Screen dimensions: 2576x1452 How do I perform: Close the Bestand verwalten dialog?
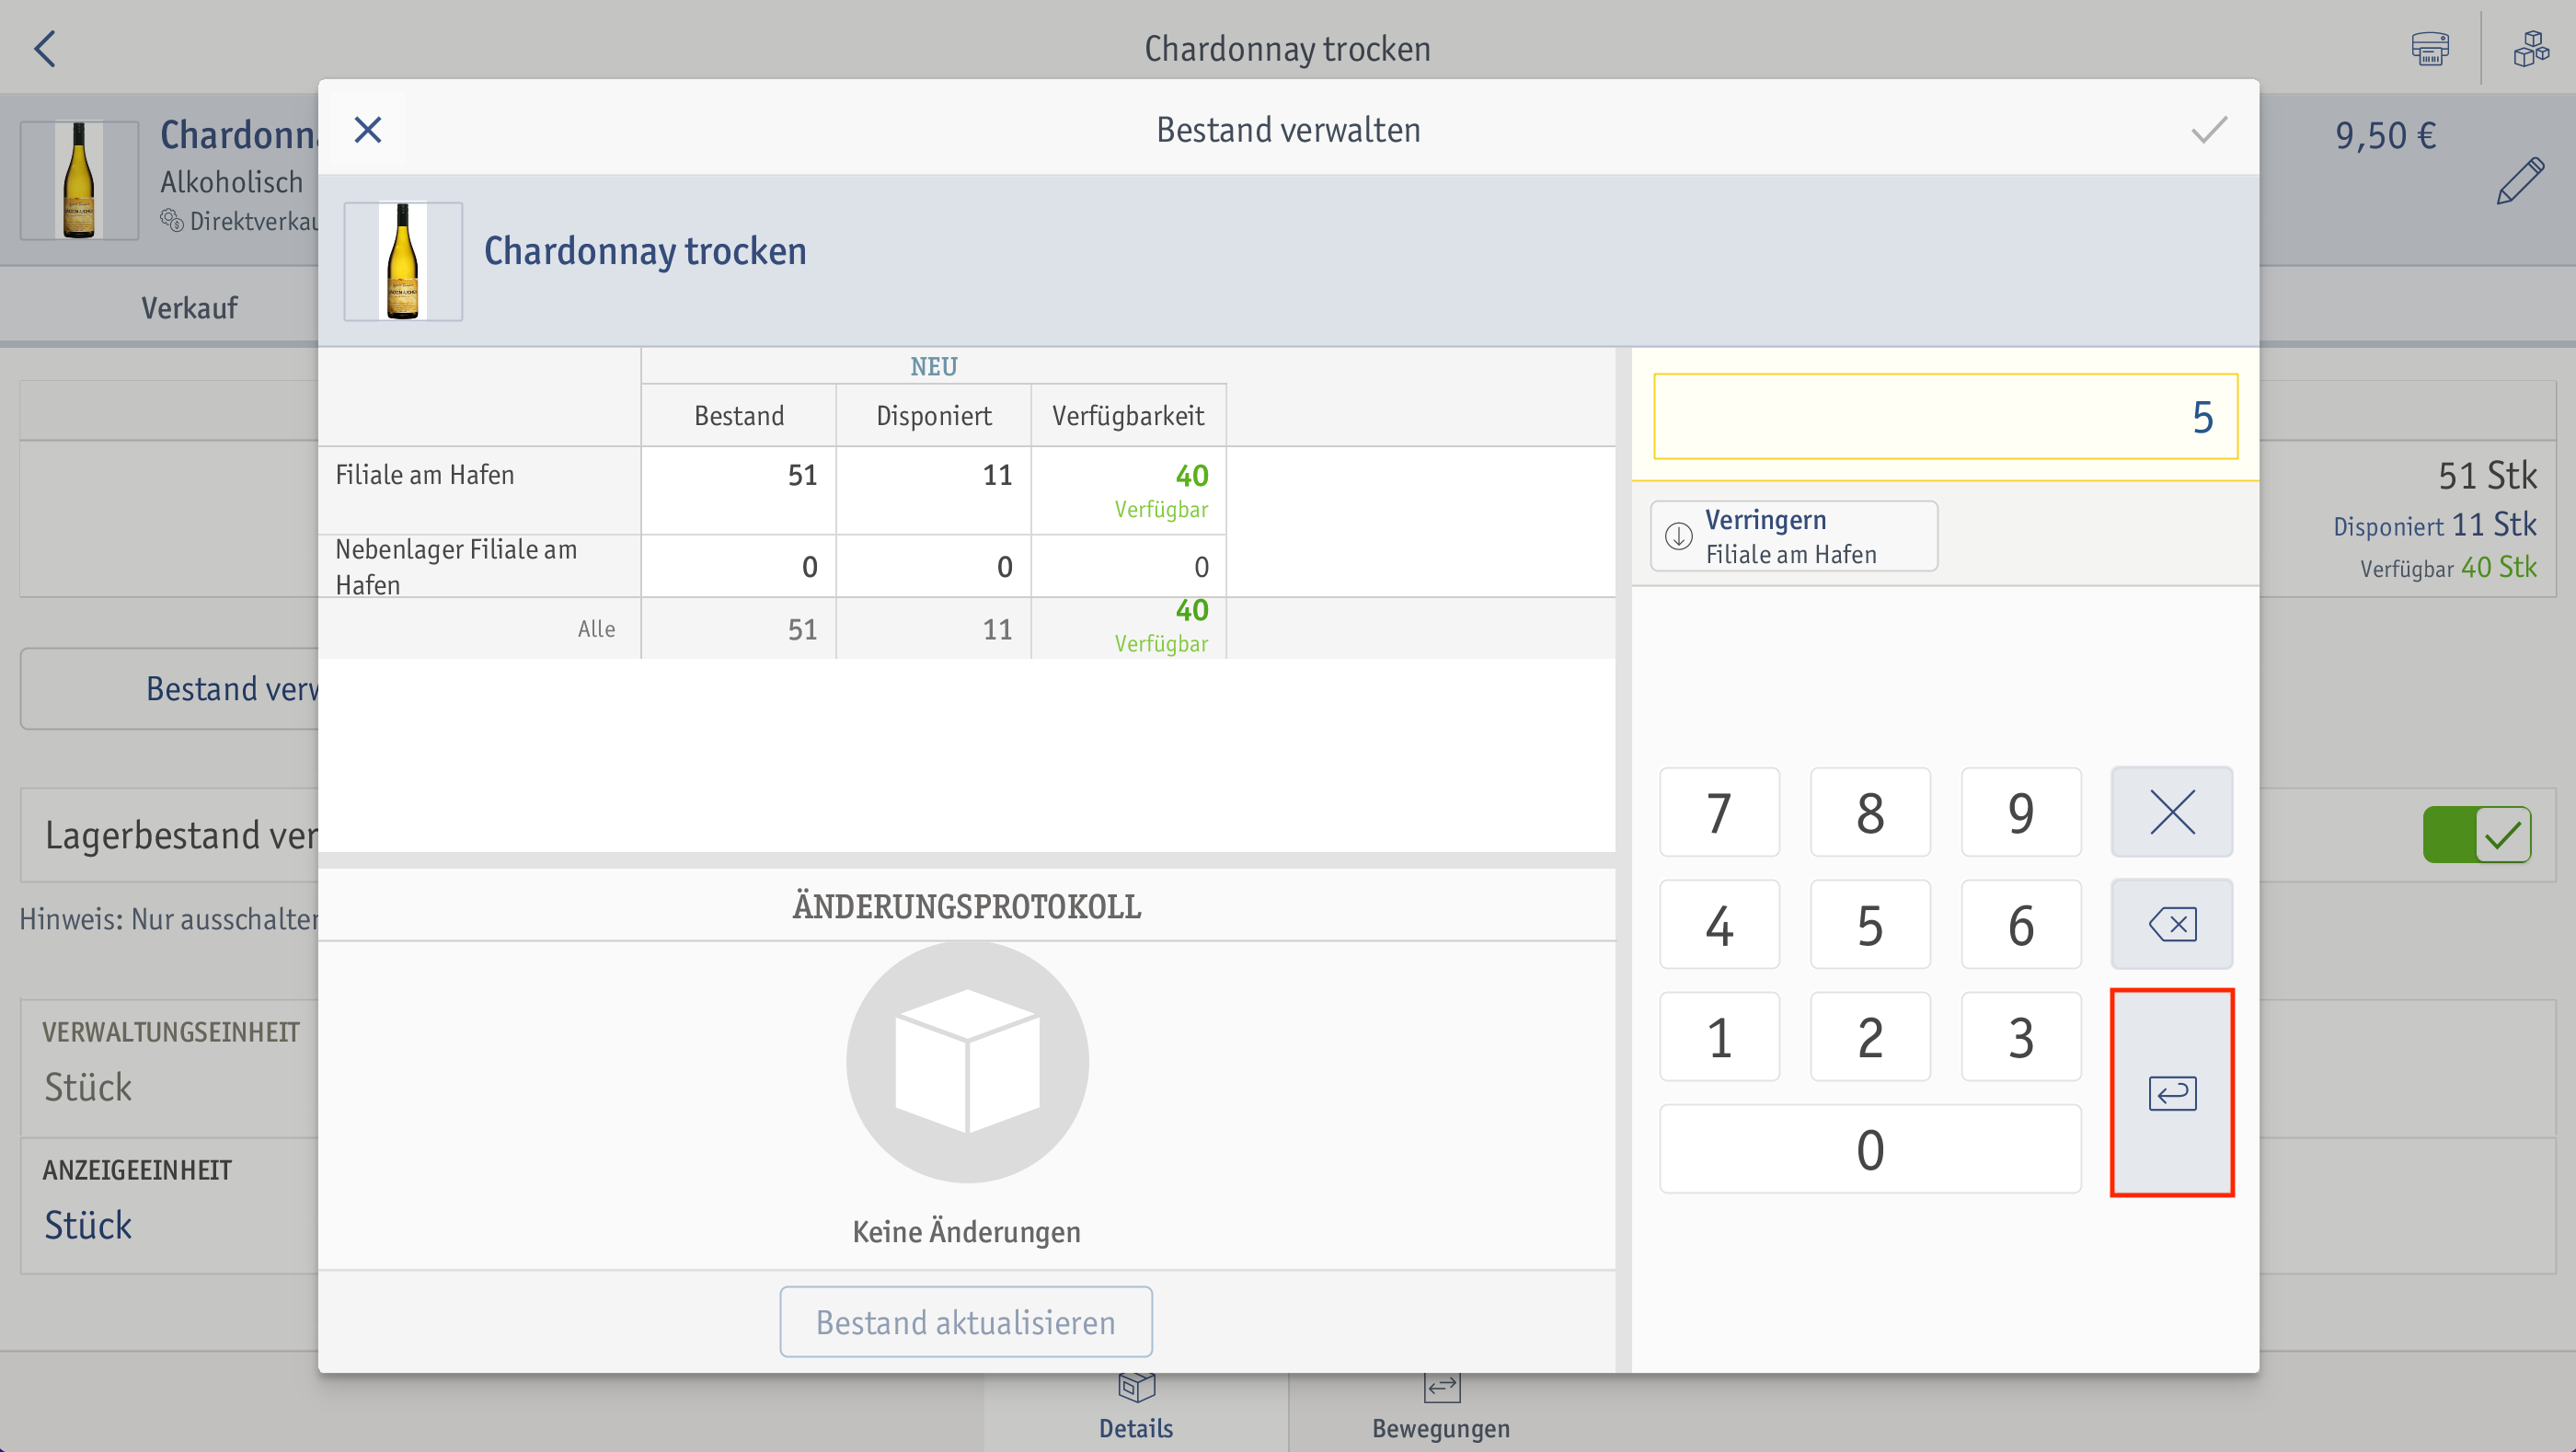click(x=368, y=130)
